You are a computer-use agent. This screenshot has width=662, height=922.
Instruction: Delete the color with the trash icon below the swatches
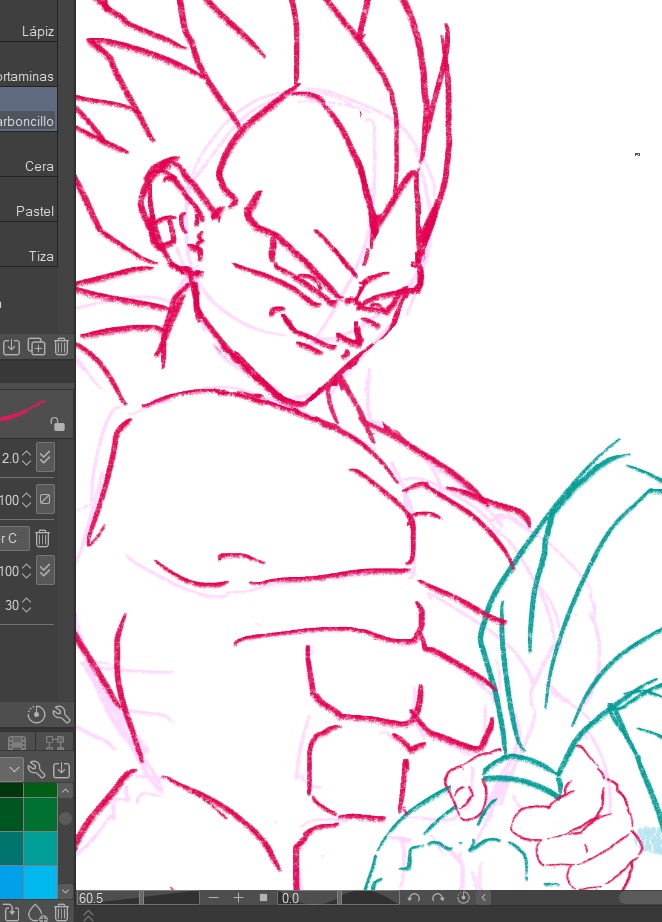point(61,911)
